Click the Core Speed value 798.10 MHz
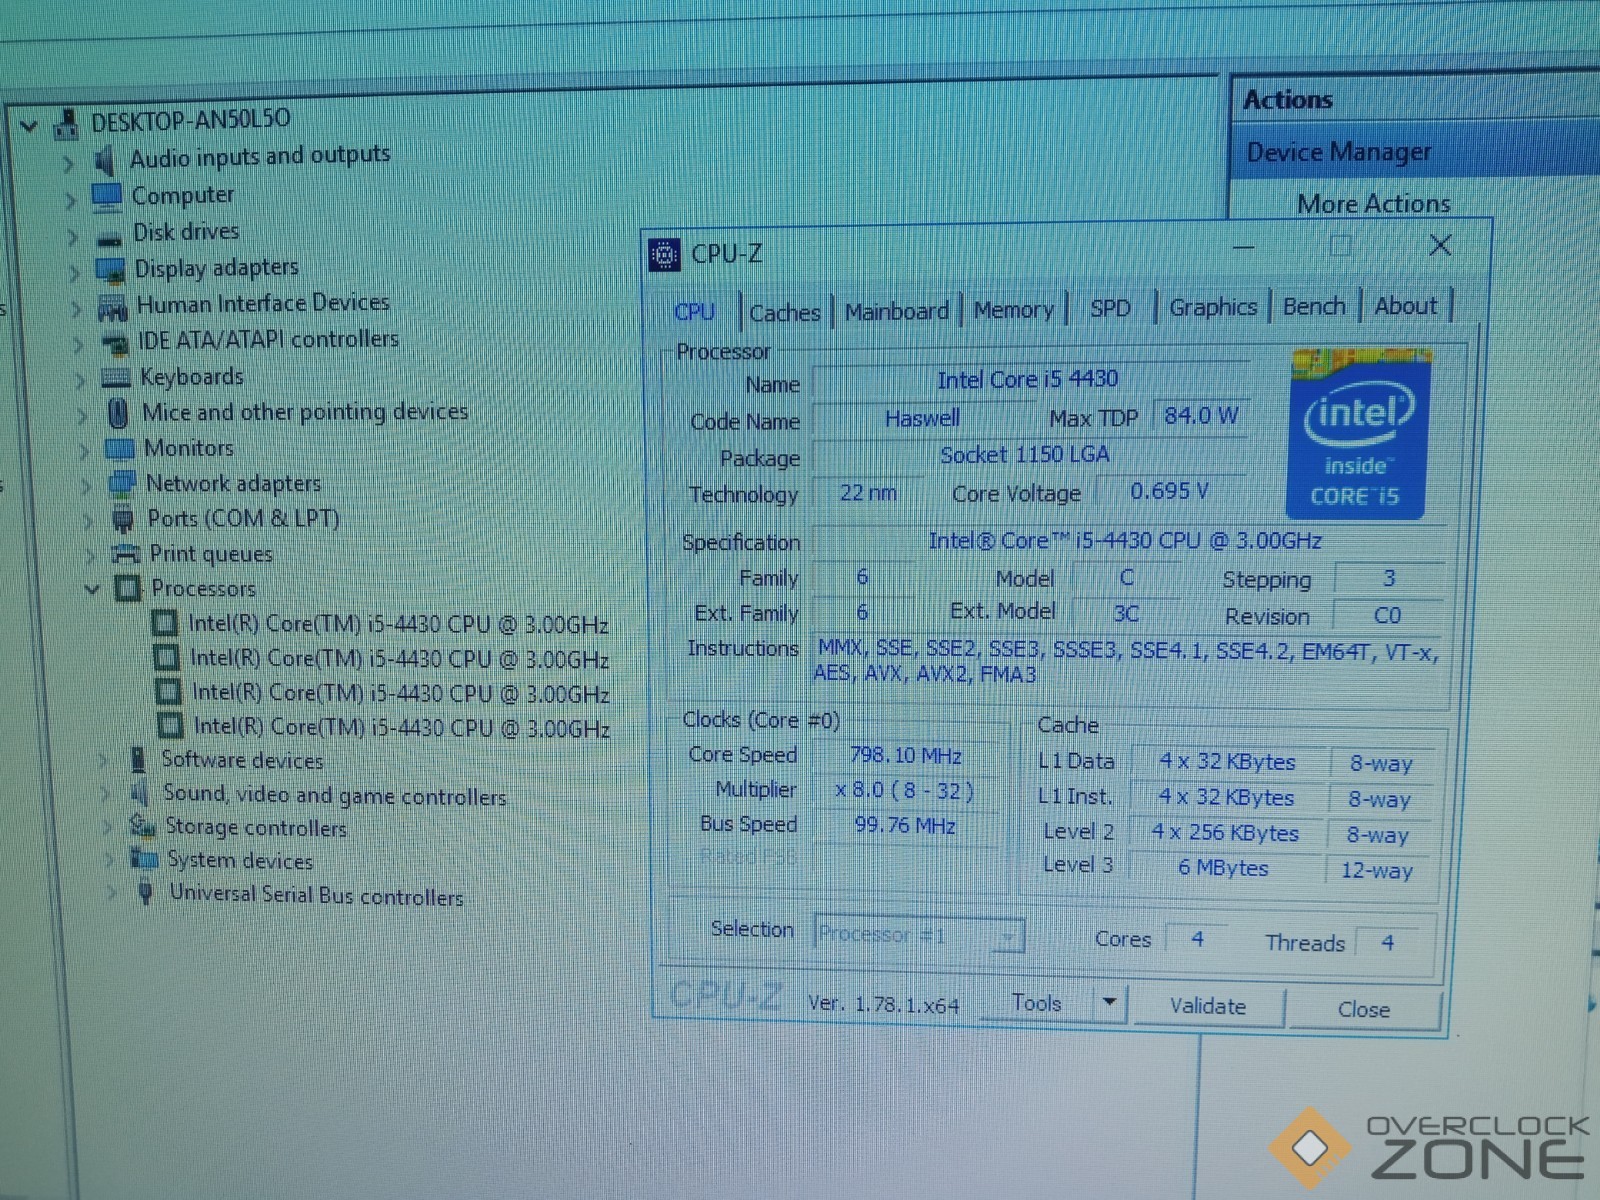 (x=906, y=756)
